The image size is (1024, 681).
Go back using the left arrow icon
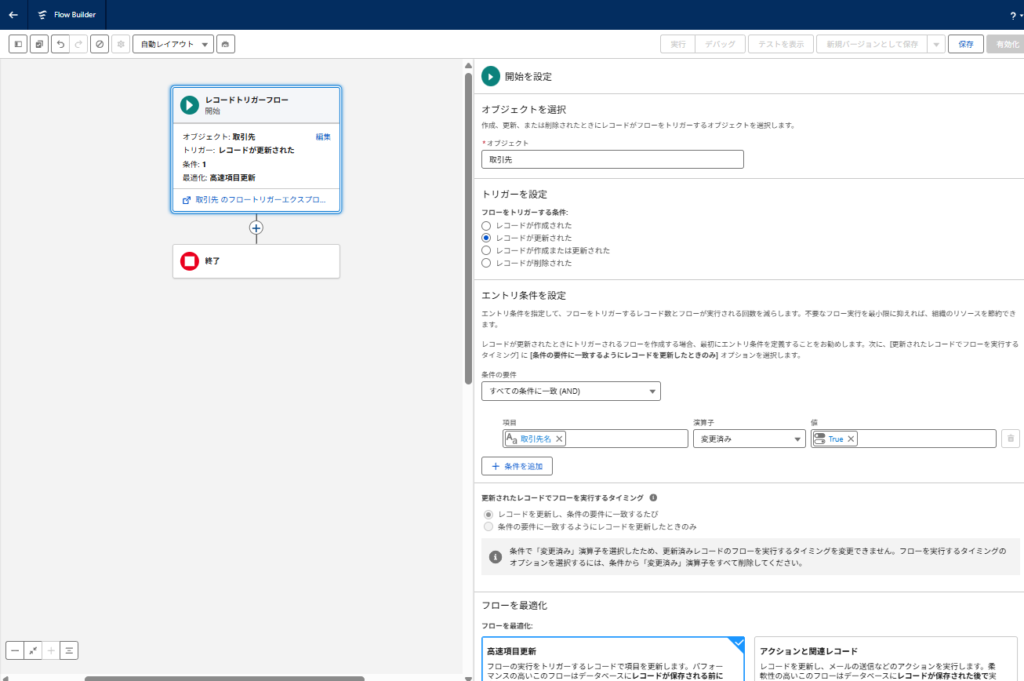click(13, 14)
